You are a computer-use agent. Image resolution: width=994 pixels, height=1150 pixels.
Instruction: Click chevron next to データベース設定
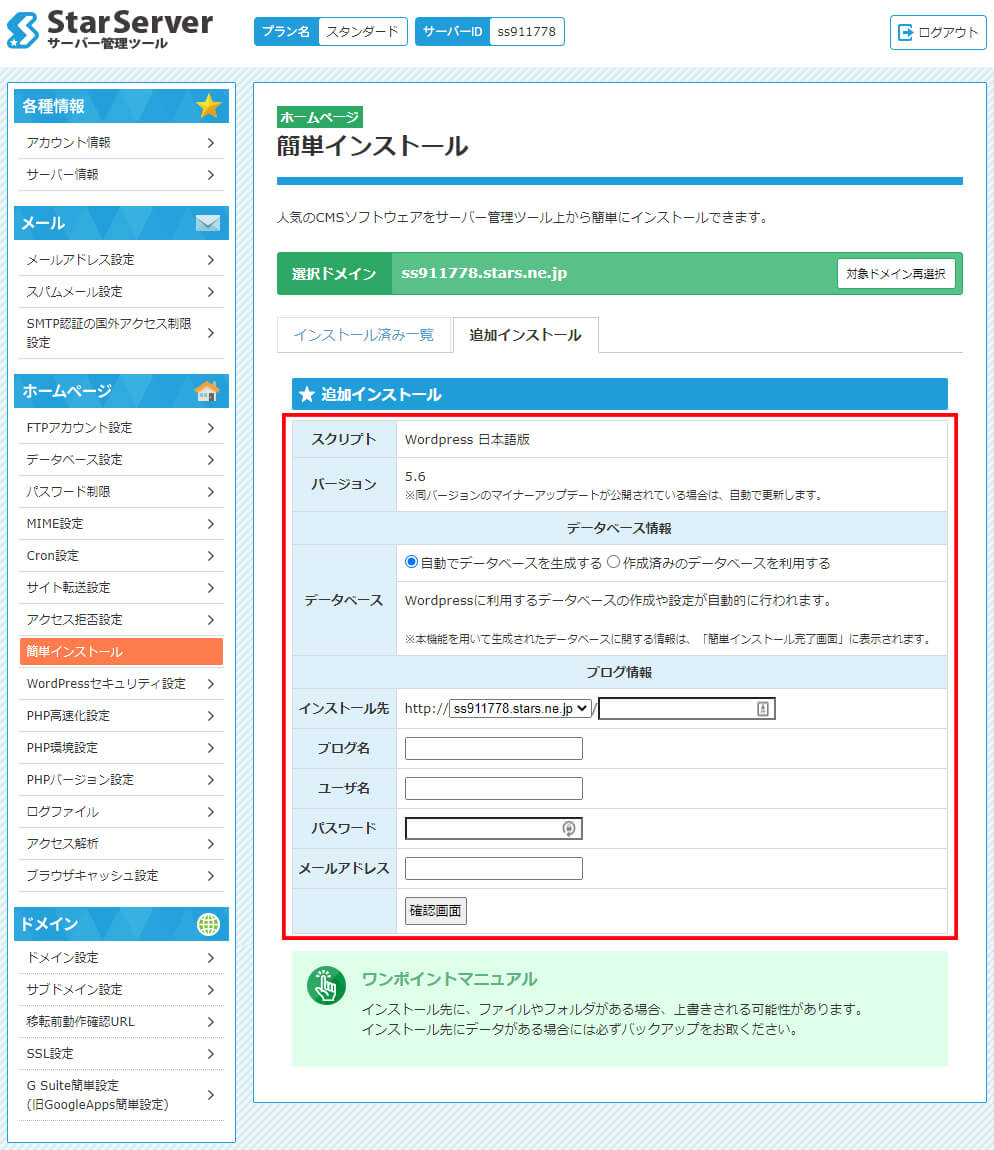[211, 460]
